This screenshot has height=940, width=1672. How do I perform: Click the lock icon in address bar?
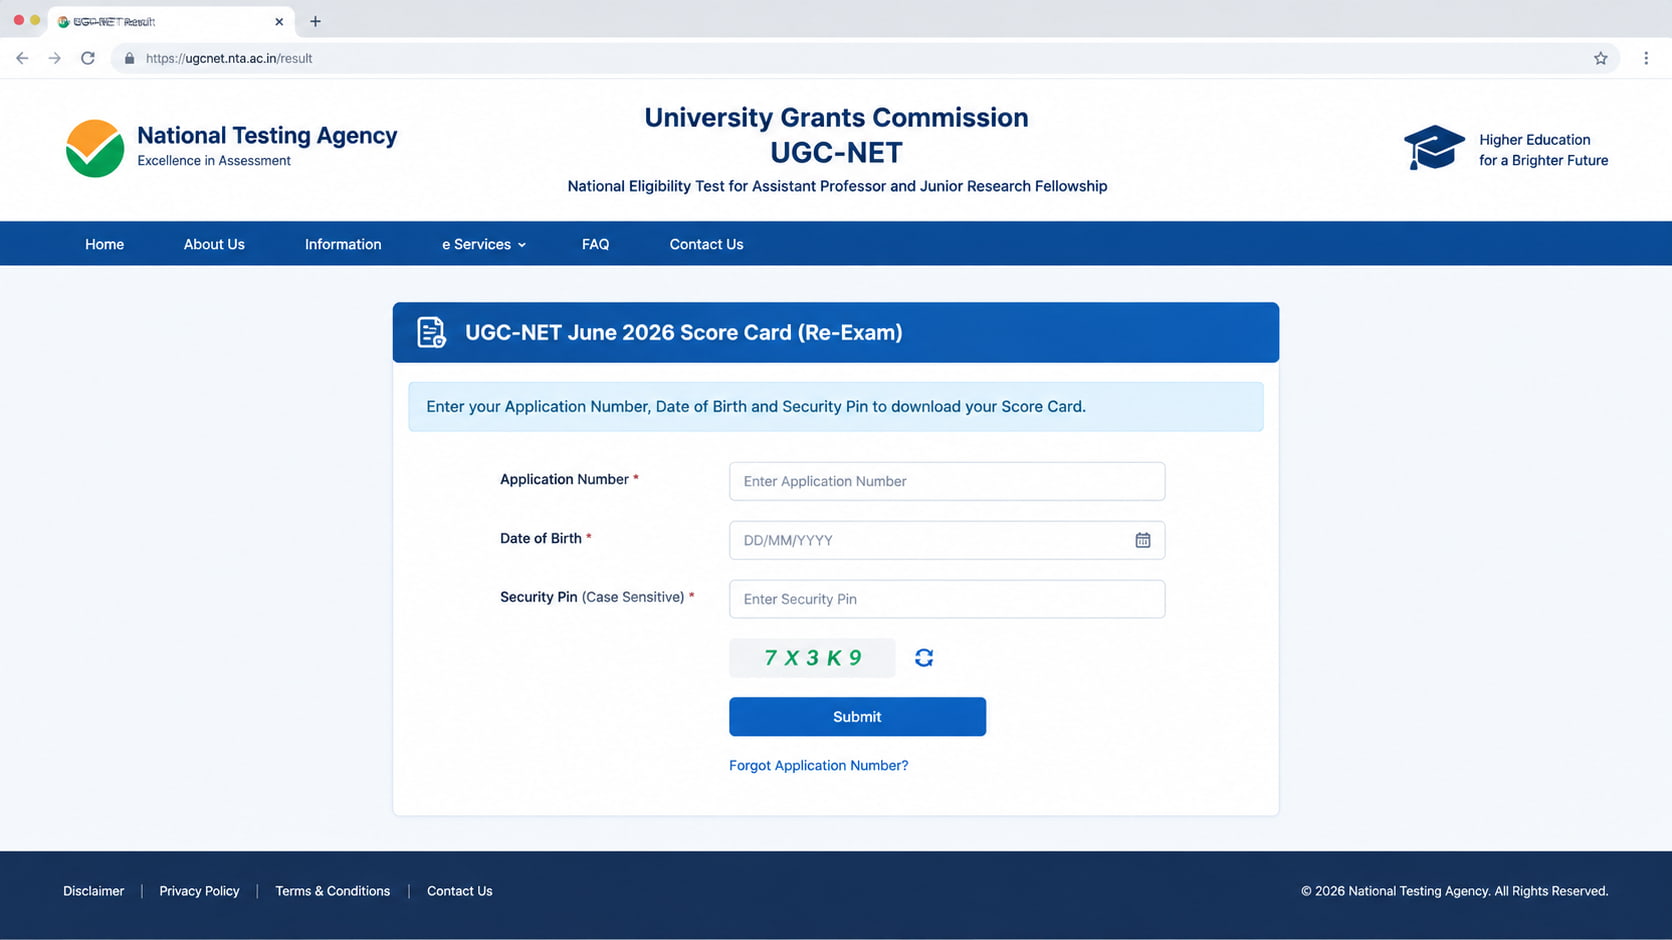pos(129,58)
